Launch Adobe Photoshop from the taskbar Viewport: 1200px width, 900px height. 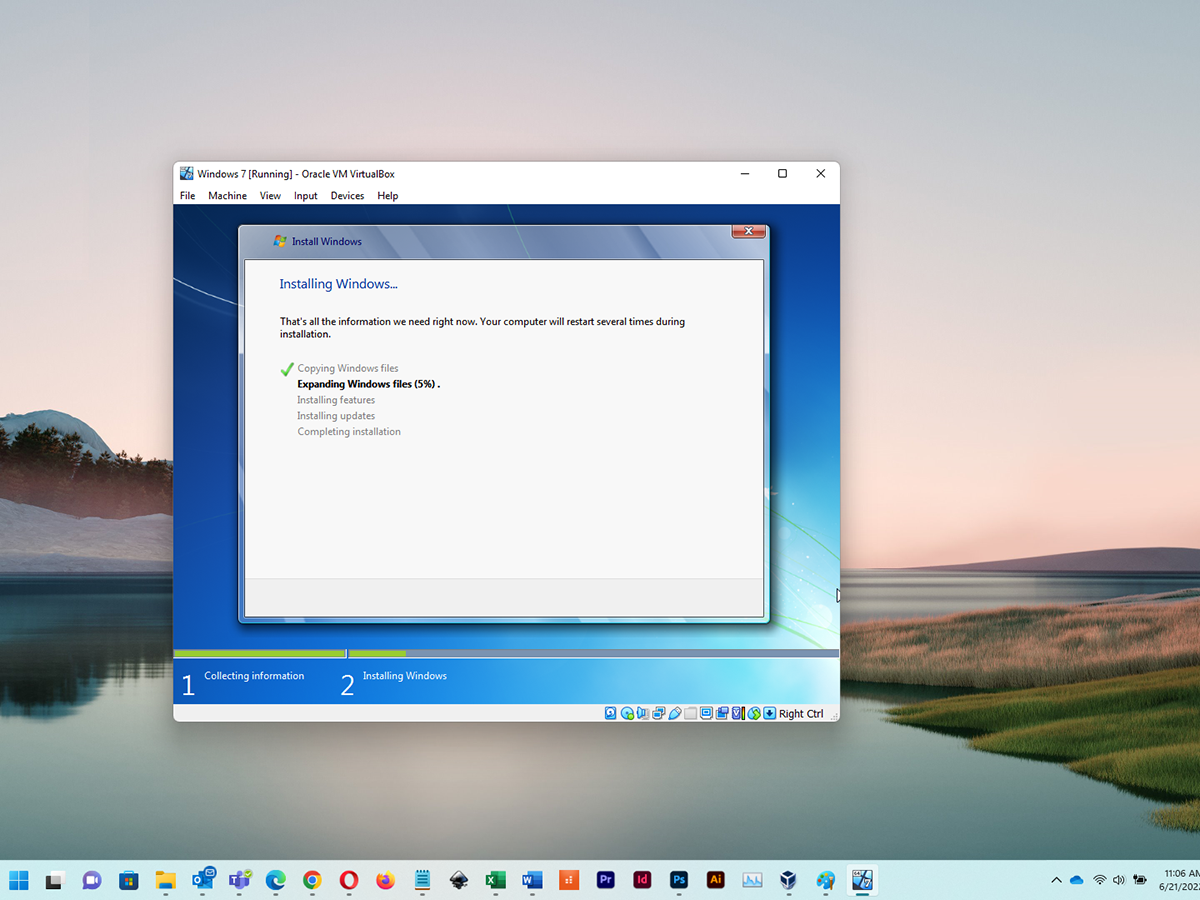tap(679, 880)
